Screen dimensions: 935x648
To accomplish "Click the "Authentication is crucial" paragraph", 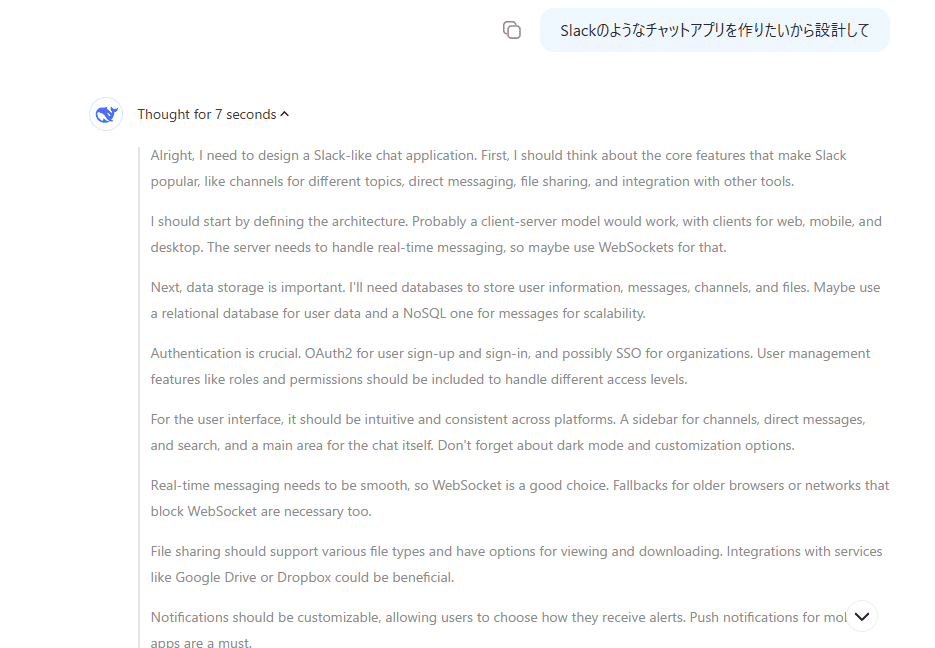I will point(500,366).
